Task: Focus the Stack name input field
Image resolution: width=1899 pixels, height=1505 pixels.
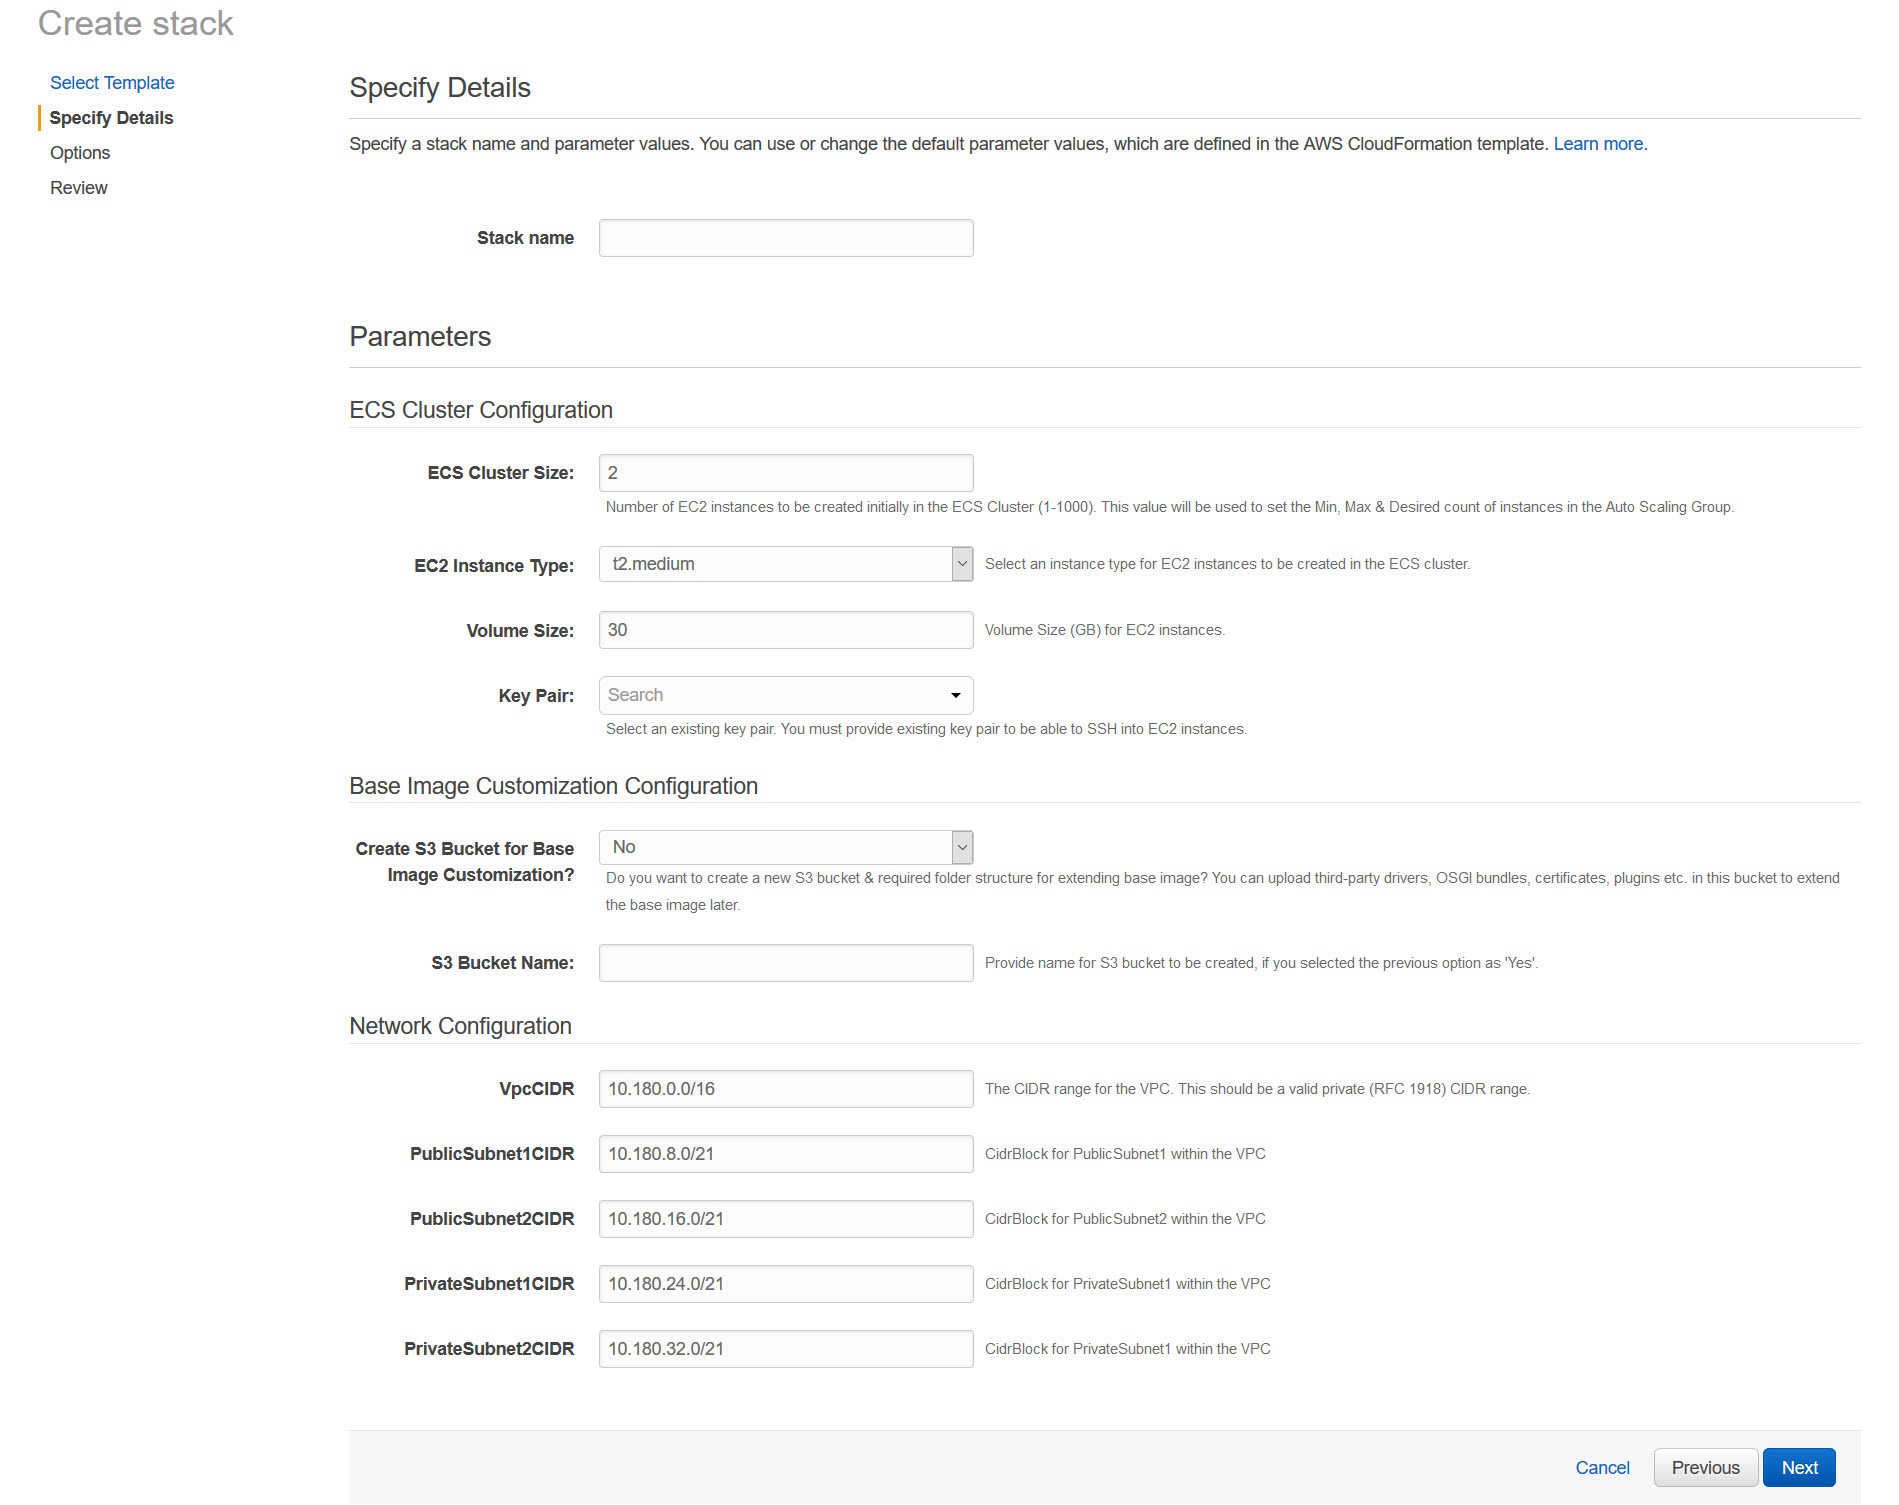Action: (785, 238)
